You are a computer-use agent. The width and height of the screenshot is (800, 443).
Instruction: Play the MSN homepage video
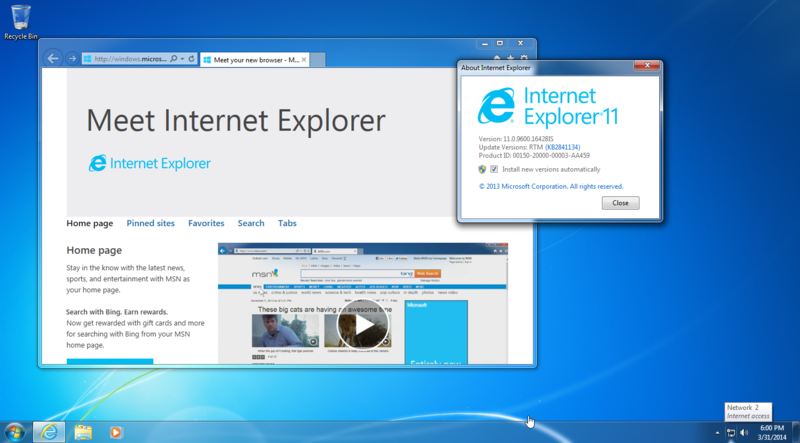[363, 325]
